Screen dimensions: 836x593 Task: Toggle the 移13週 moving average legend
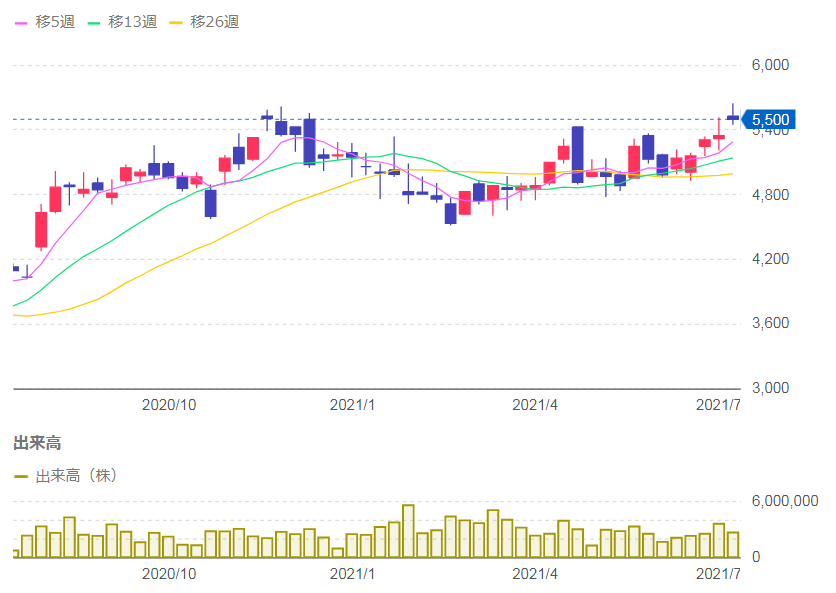123,22
